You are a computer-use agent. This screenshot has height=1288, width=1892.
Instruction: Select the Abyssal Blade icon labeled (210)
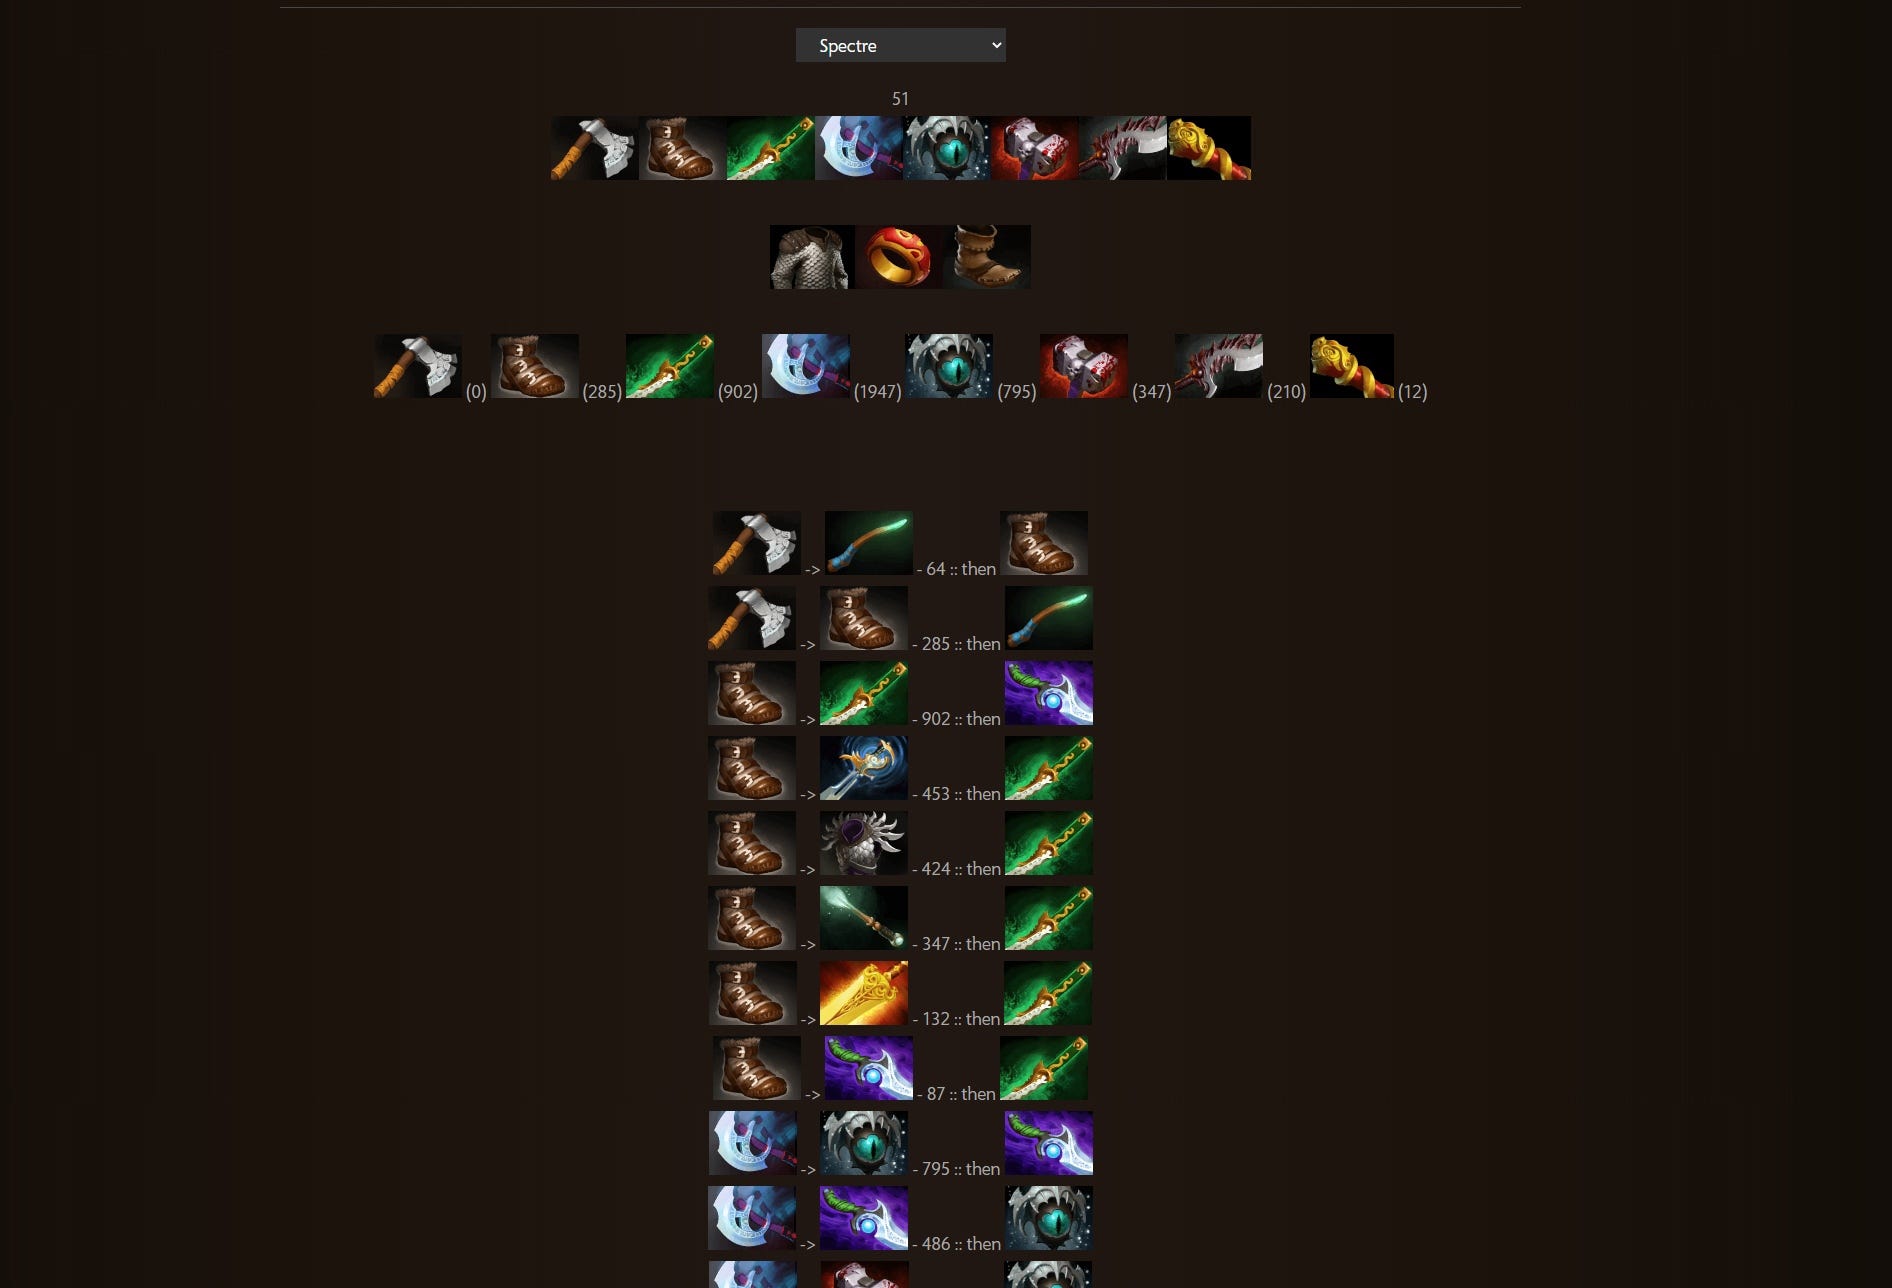[x=1219, y=366]
